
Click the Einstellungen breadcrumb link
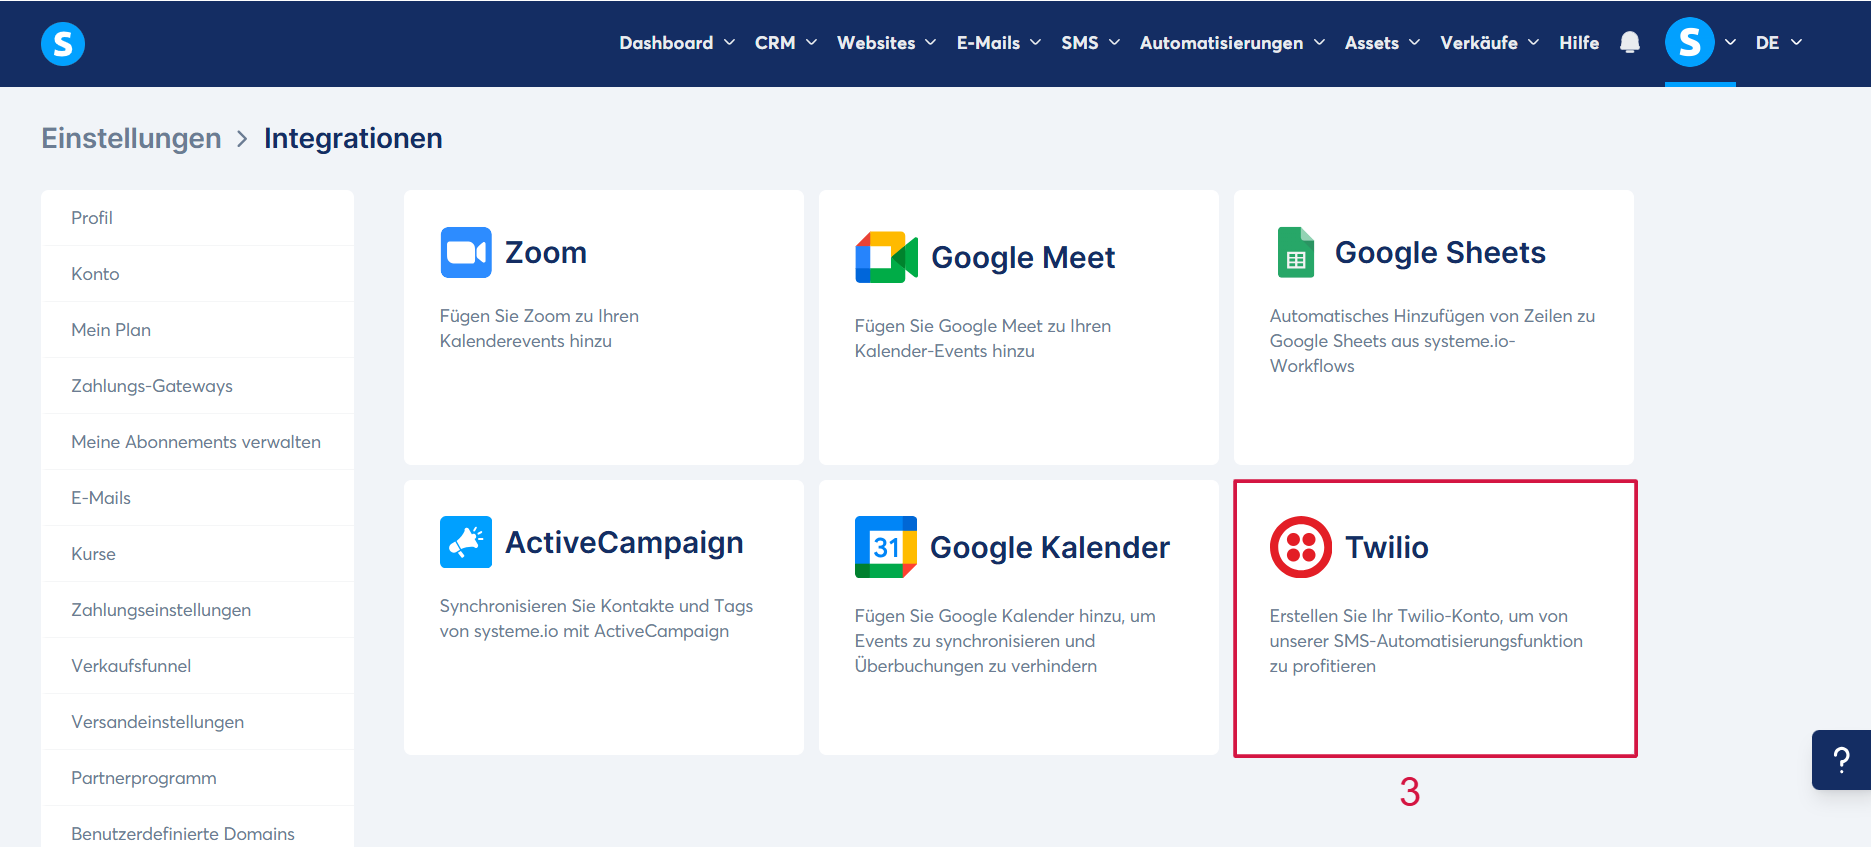click(x=131, y=138)
